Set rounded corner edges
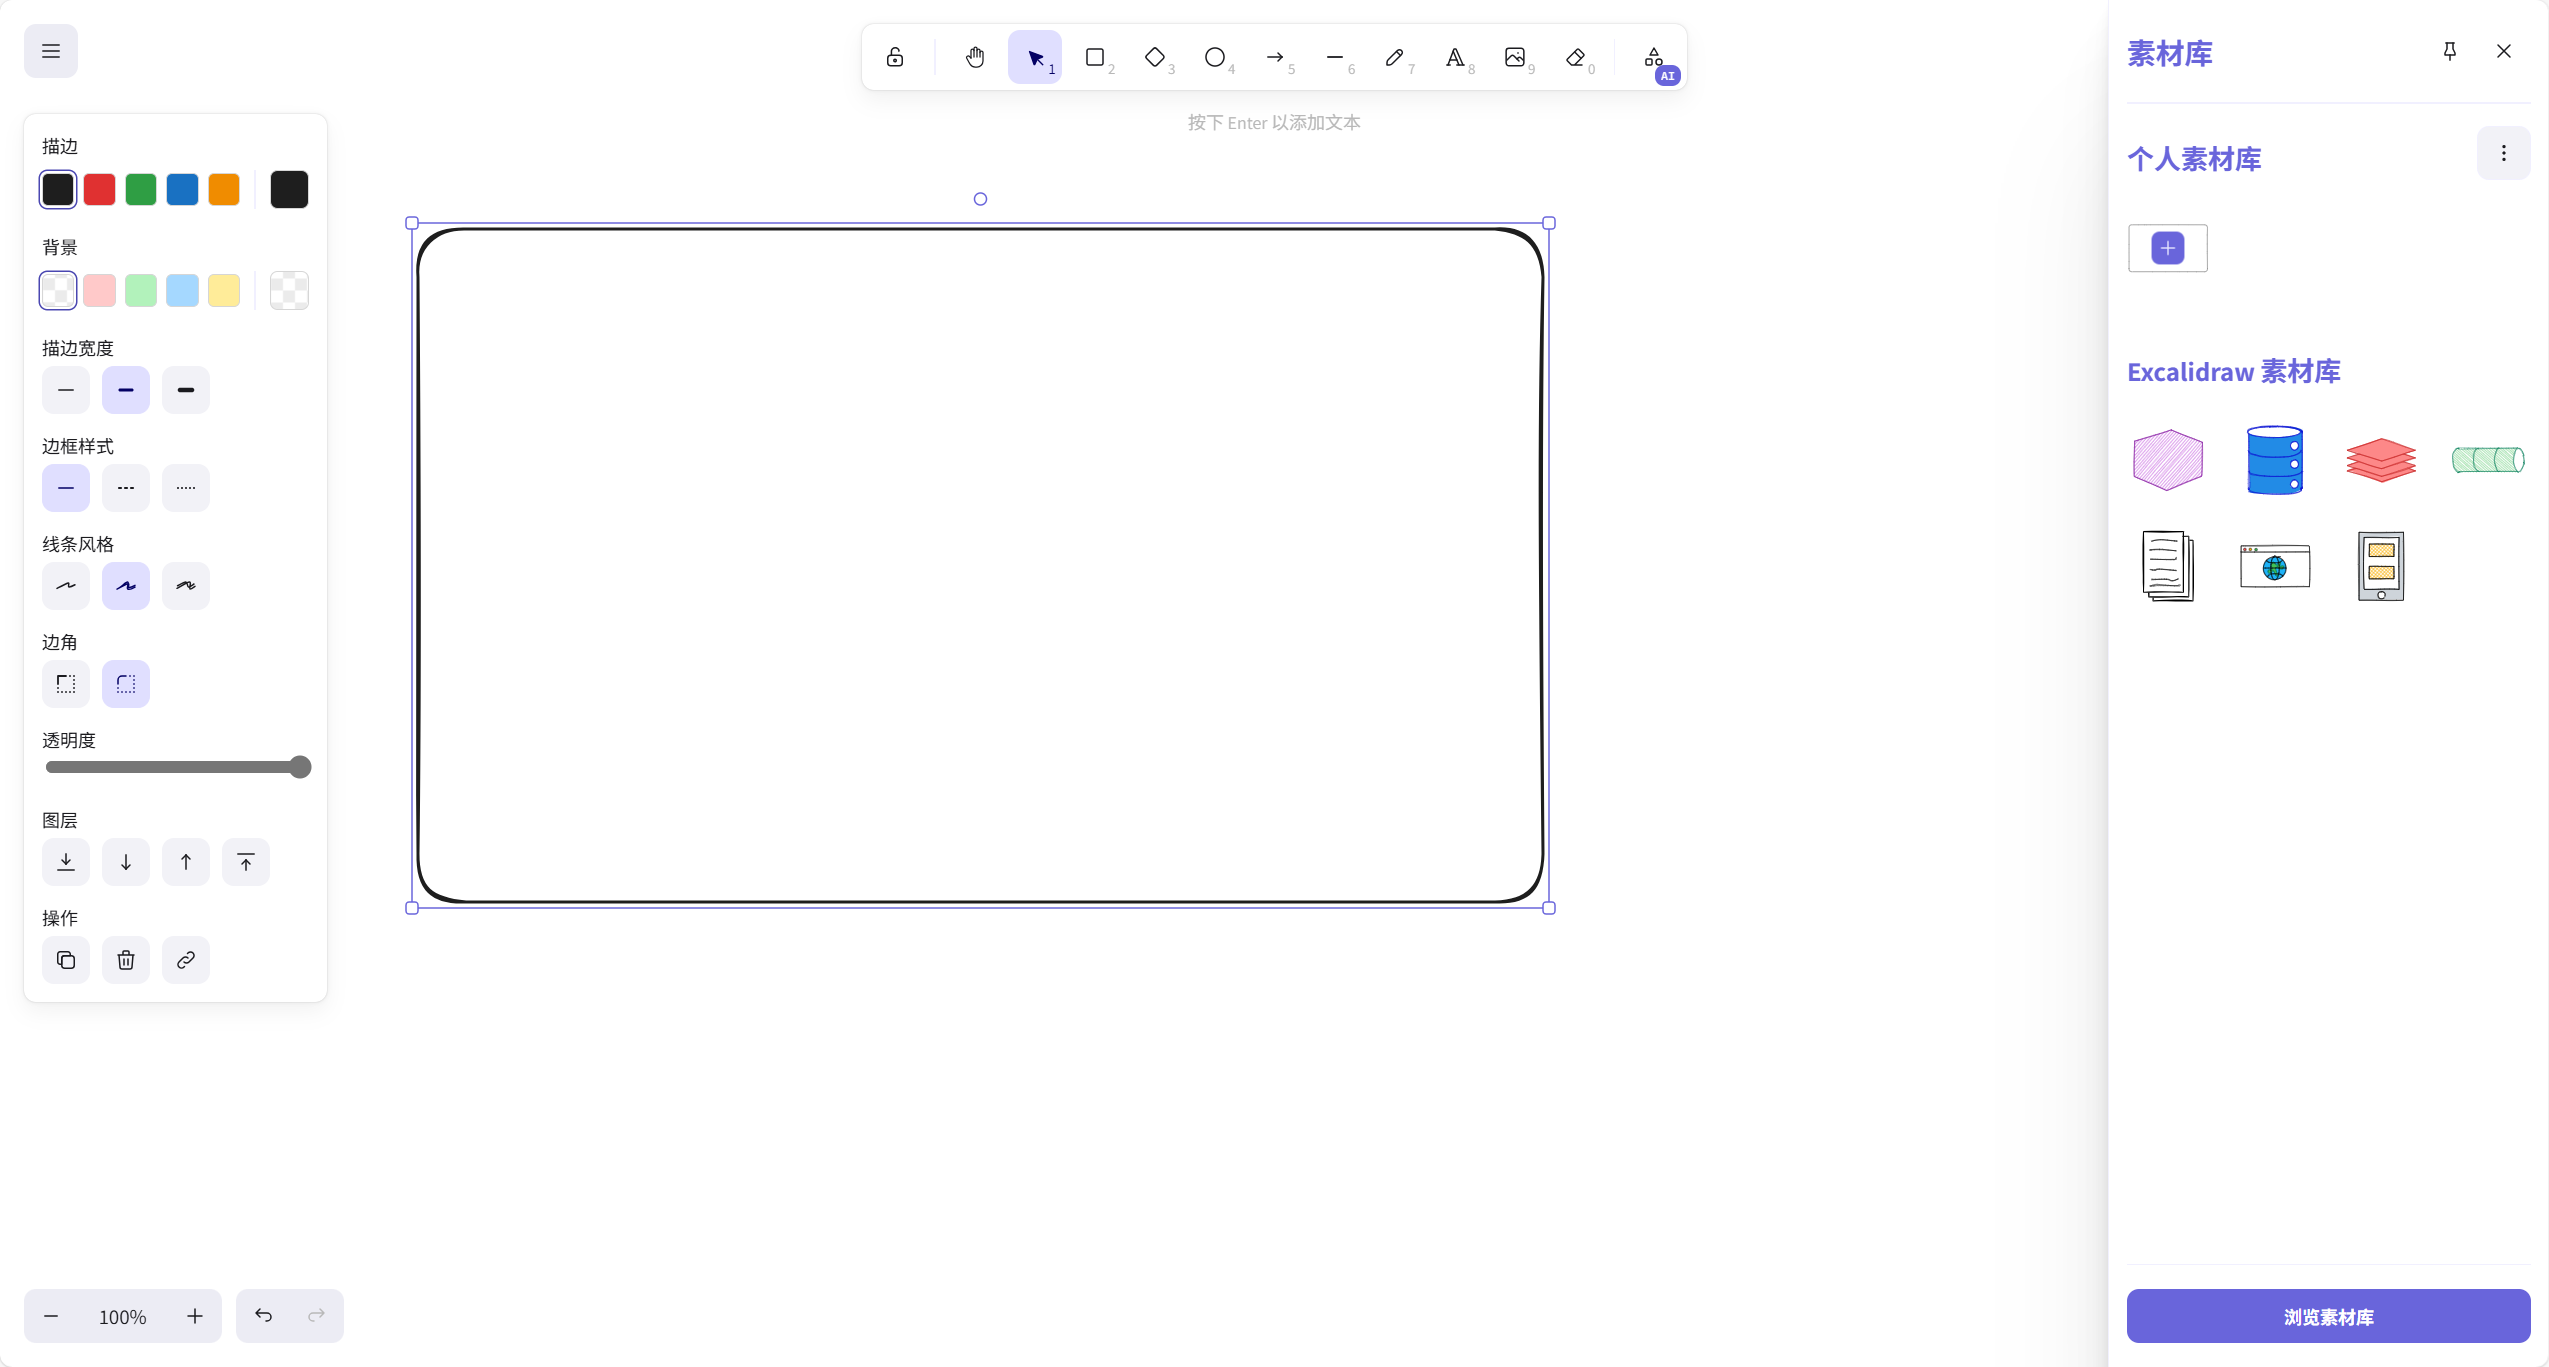Viewport: 2549px width, 1367px height. 126,684
